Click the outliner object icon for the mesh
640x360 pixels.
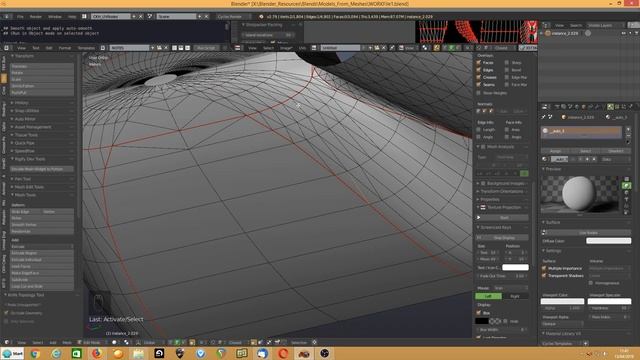click(548, 33)
